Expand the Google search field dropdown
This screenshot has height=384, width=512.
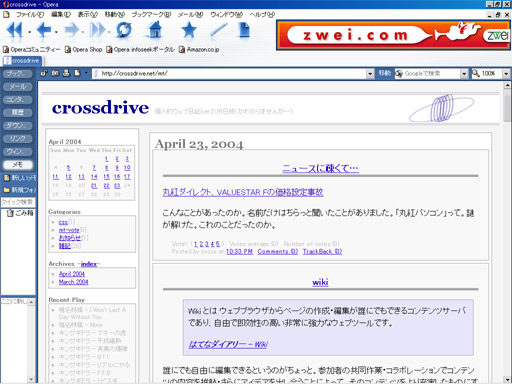tap(464, 74)
